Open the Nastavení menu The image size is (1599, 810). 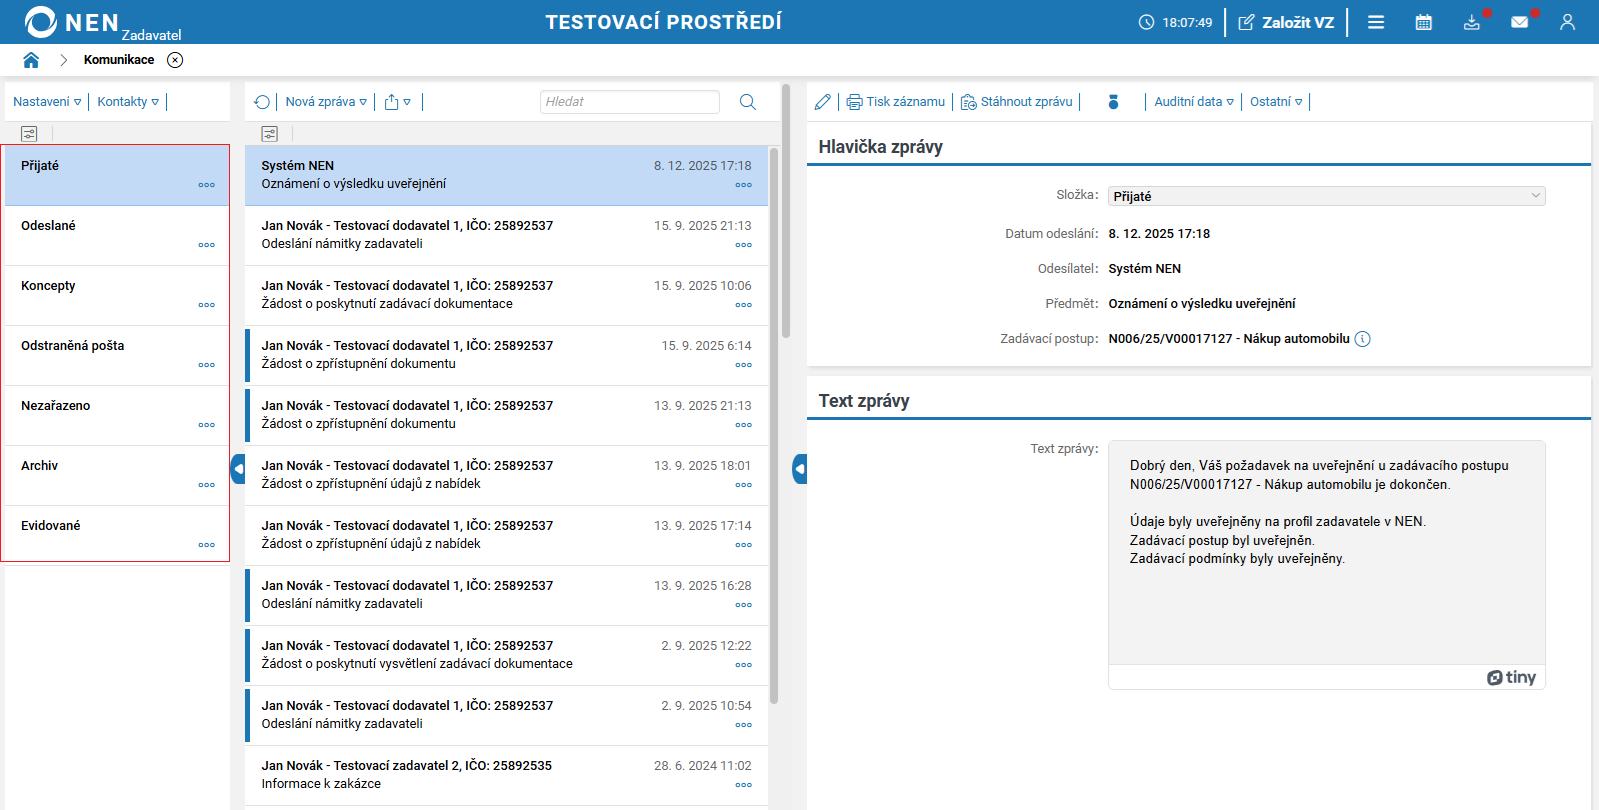[47, 102]
